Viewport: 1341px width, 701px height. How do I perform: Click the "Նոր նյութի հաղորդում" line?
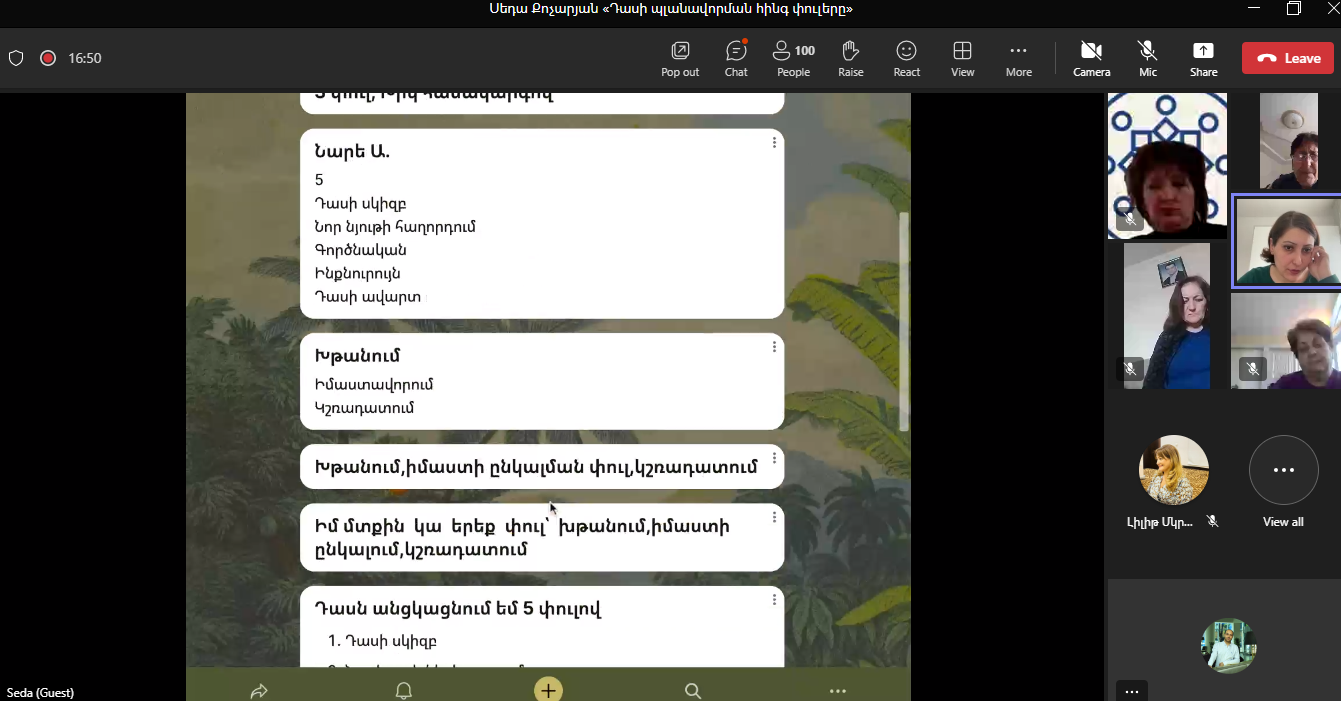395,227
